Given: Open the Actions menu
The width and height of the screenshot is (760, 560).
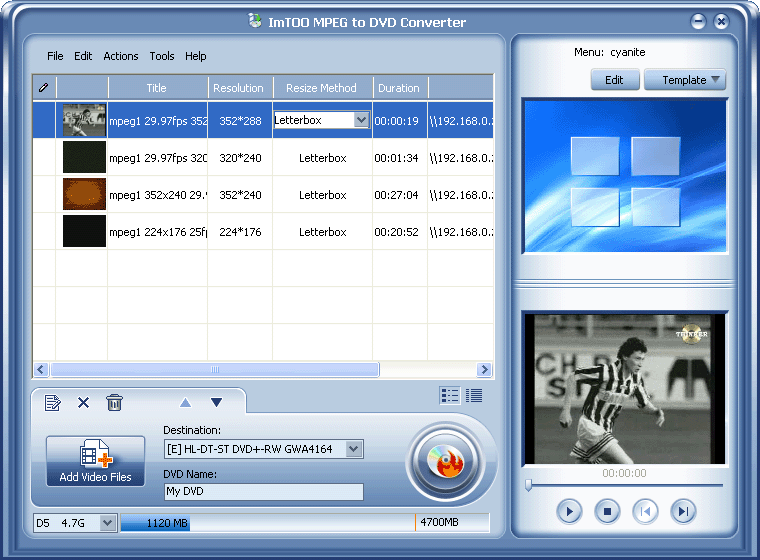Looking at the screenshot, I should pyautogui.click(x=121, y=56).
